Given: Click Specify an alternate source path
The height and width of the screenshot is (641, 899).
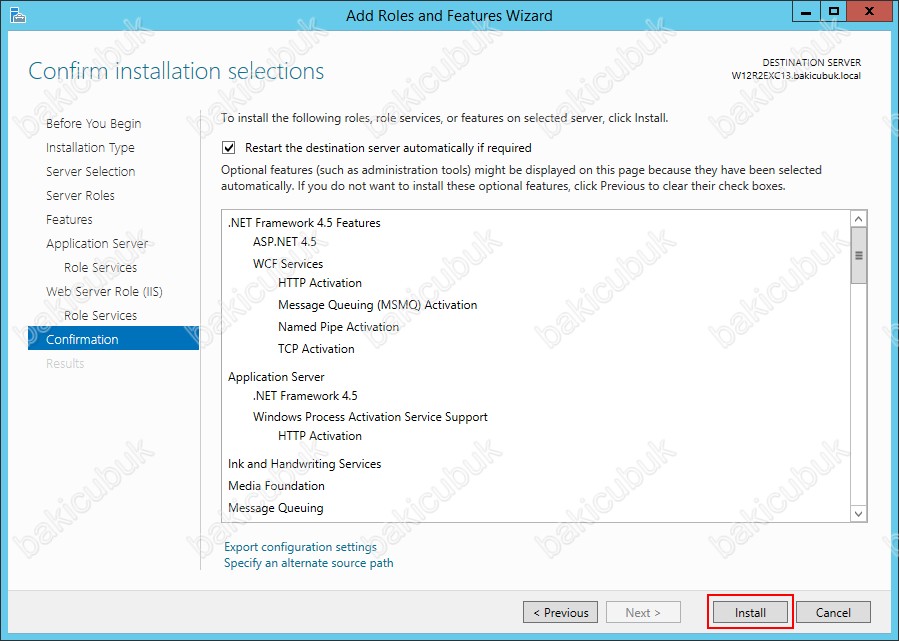Looking at the screenshot, I should click(308, 563).
